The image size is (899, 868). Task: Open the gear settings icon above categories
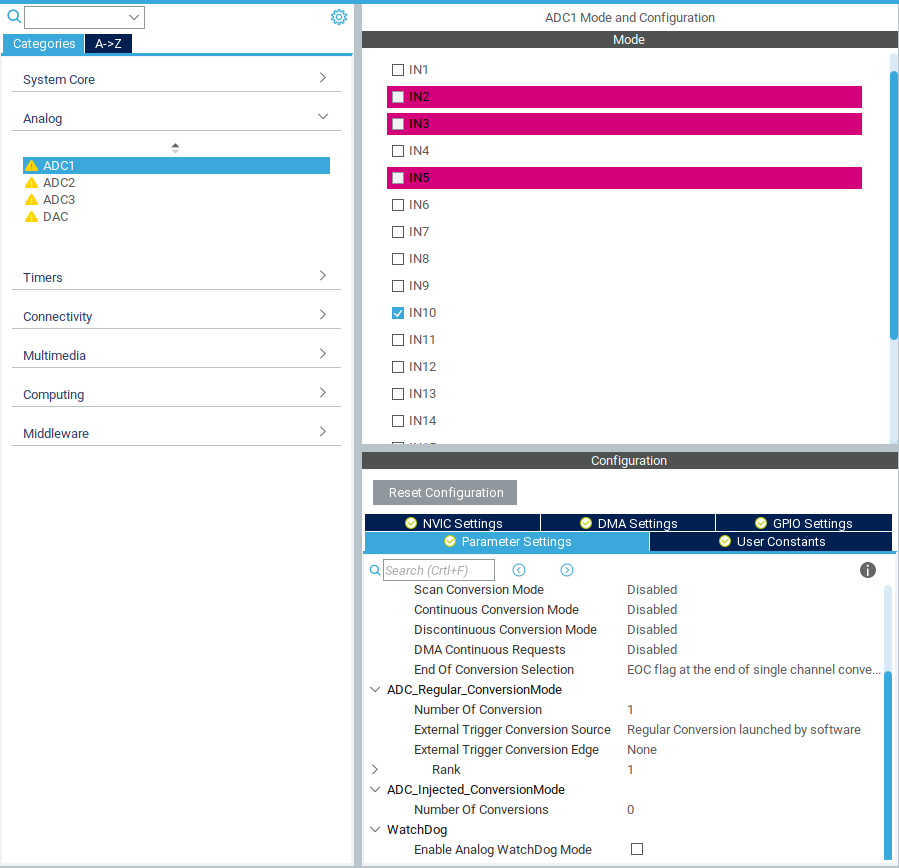[x=339, y=17]
